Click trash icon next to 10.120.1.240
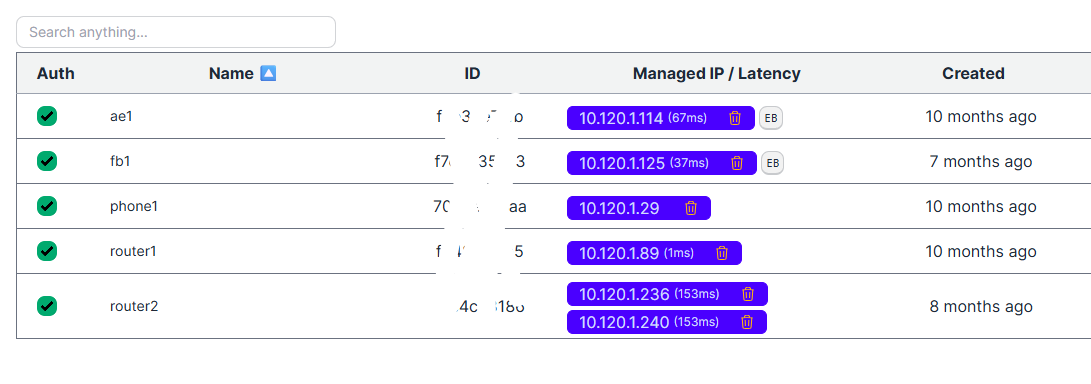This screenshot has height=384, width=1091. point(747,322)
